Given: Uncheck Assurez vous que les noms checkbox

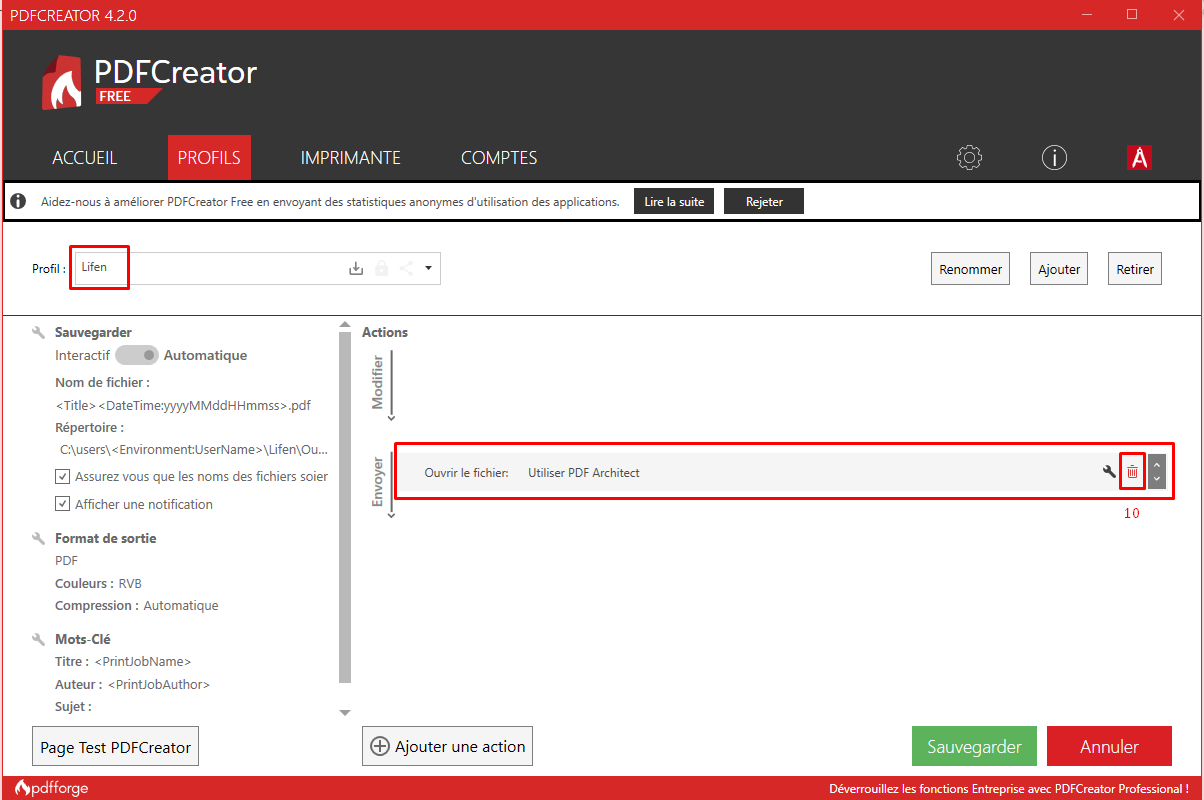Looking at the screenshot, I should [x=63, y=477].
